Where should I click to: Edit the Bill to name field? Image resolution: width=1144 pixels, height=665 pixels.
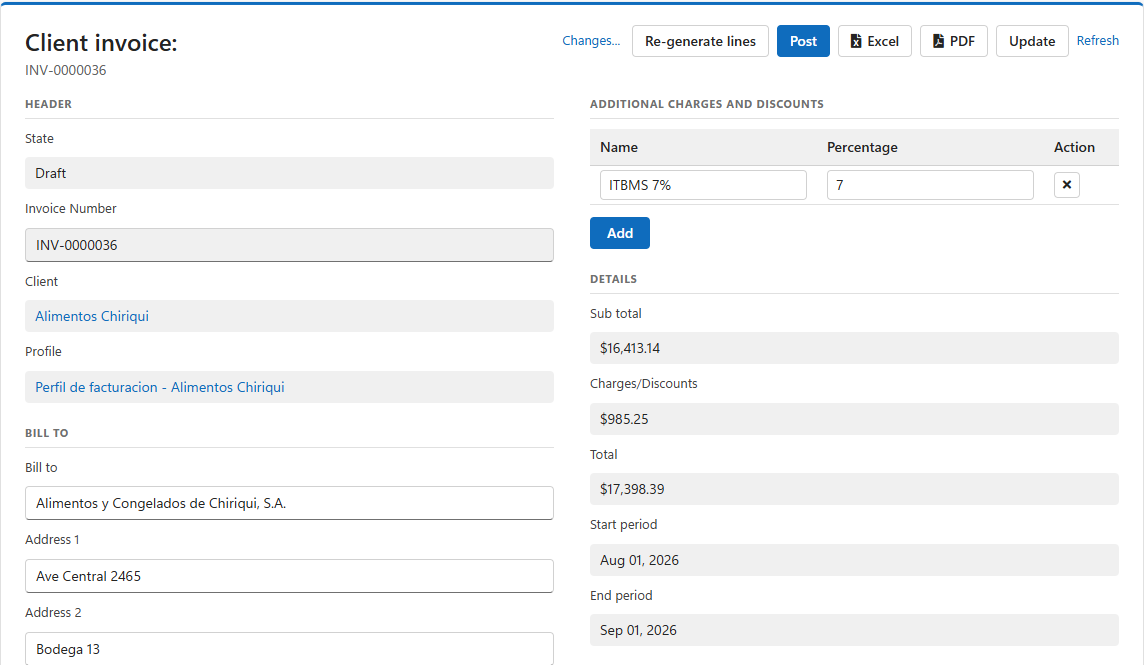tap(290, 503)
